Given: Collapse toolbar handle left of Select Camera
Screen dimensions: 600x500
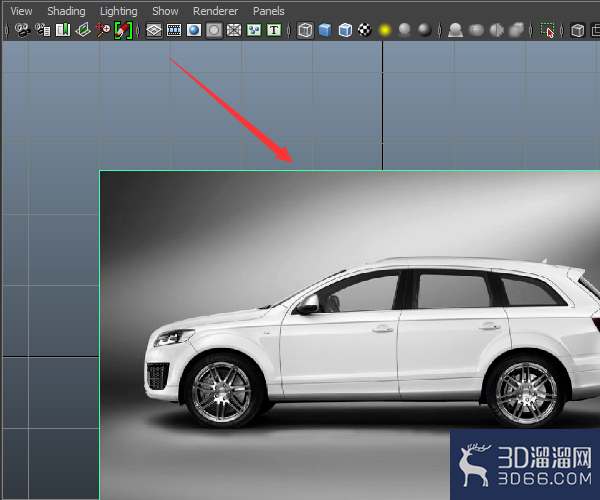Looking at the screenshot, I should (x=7, y=30).
